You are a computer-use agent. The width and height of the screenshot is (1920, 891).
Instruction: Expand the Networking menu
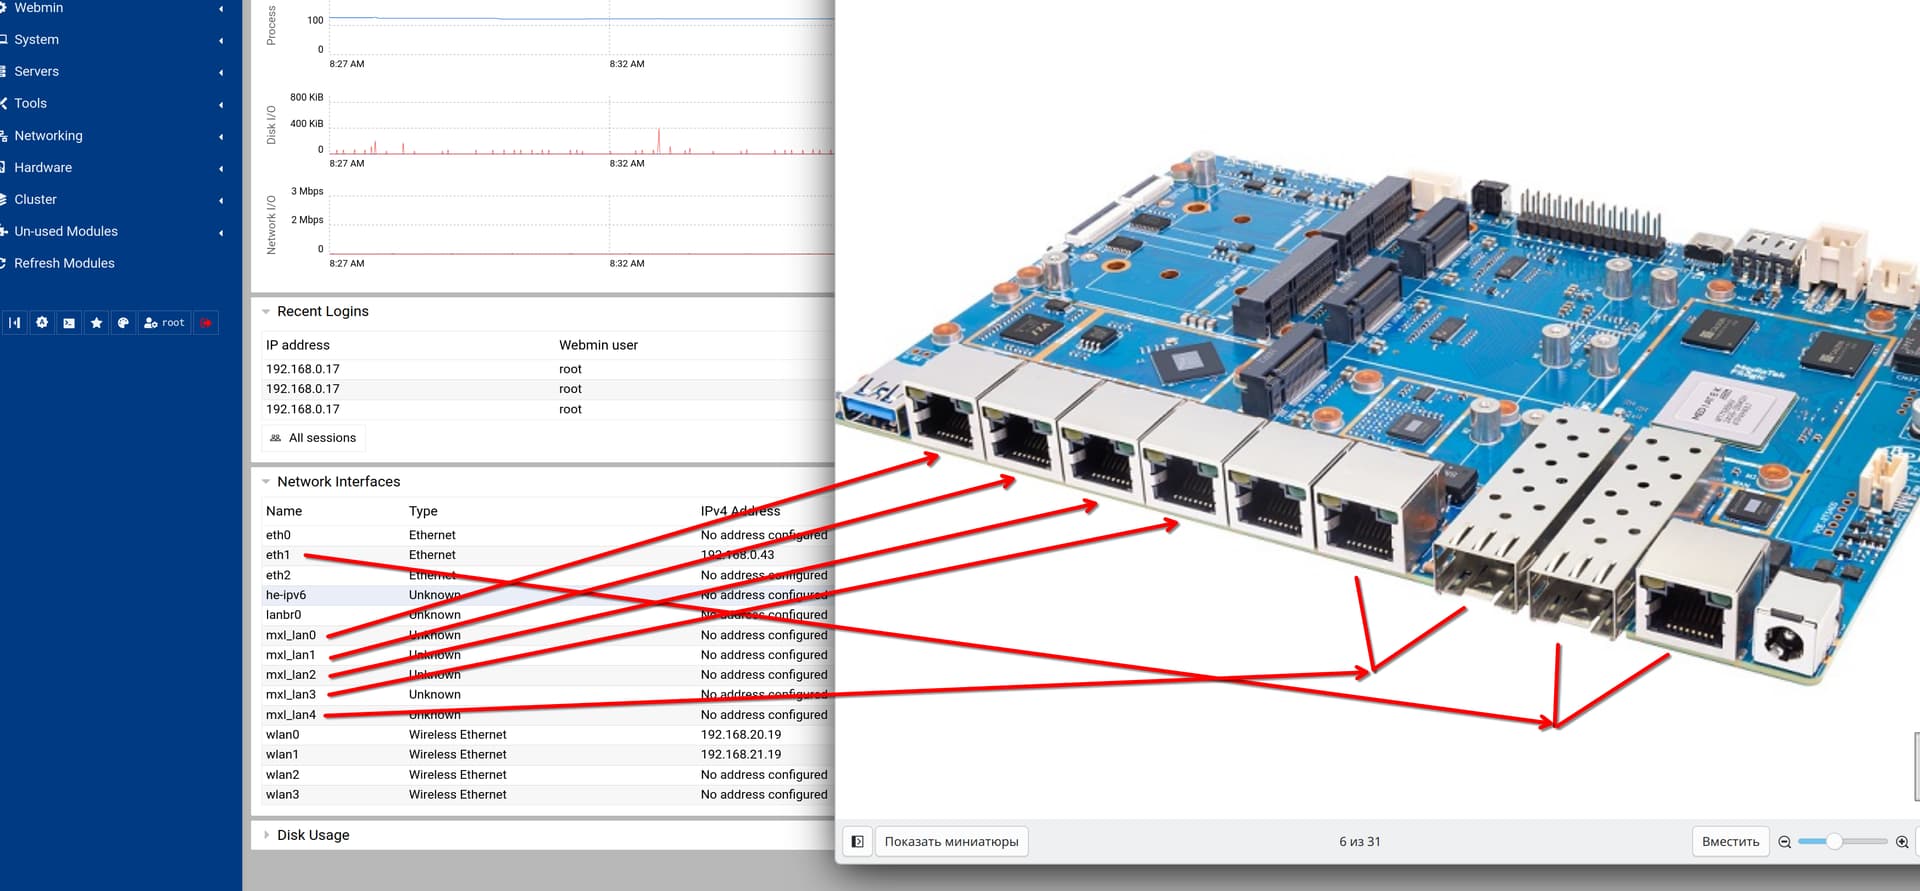coord(48,136)
